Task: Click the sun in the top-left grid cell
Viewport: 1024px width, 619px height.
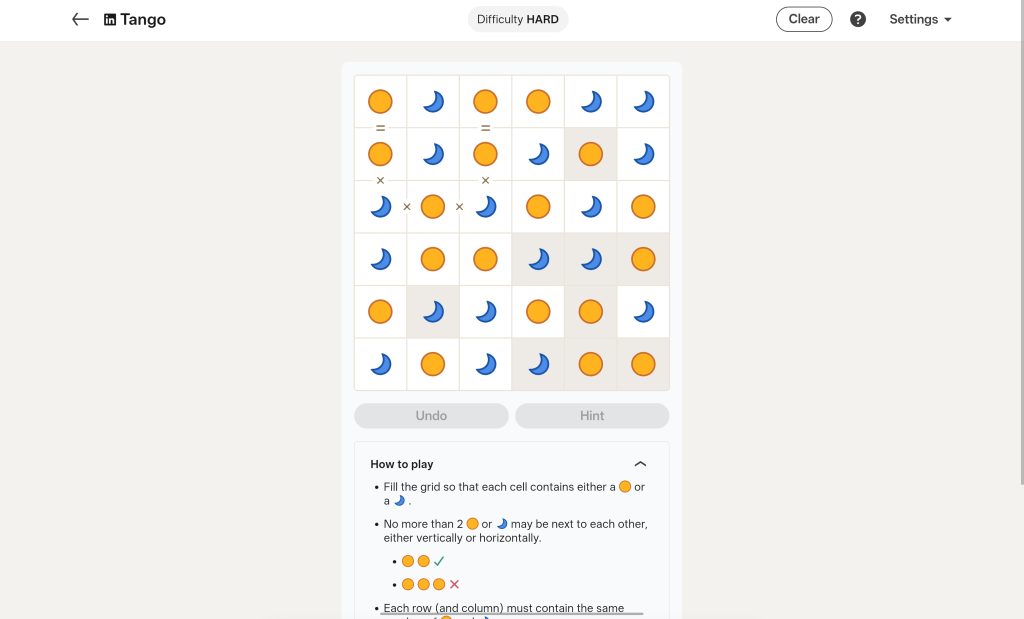Action: 381,101
